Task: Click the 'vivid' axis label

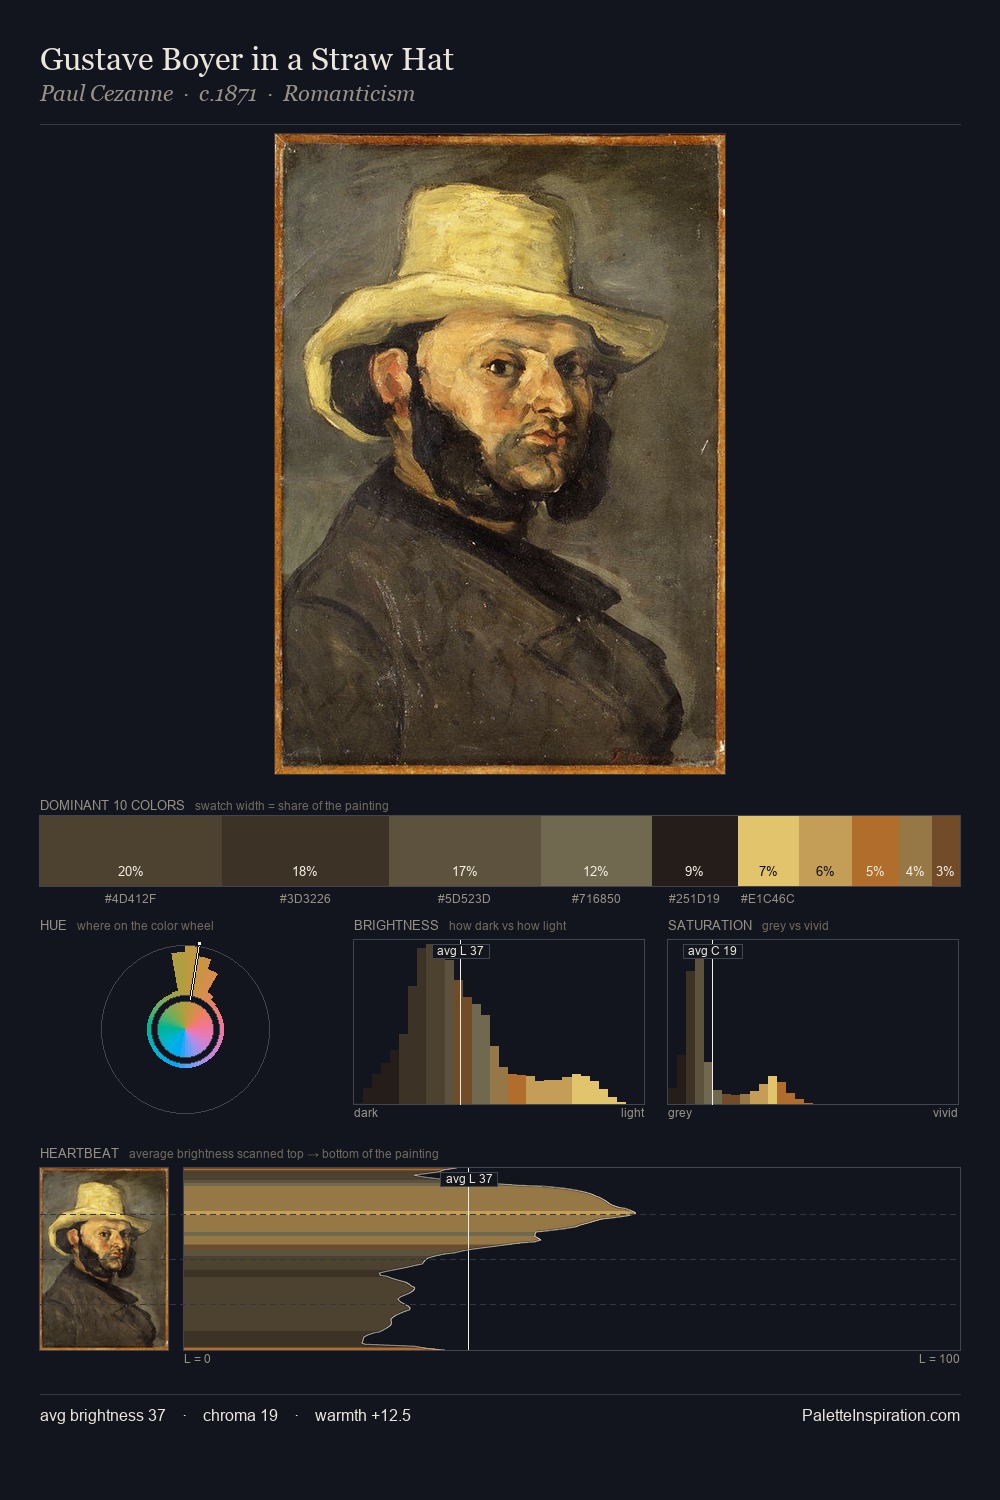Action: 945,1113
